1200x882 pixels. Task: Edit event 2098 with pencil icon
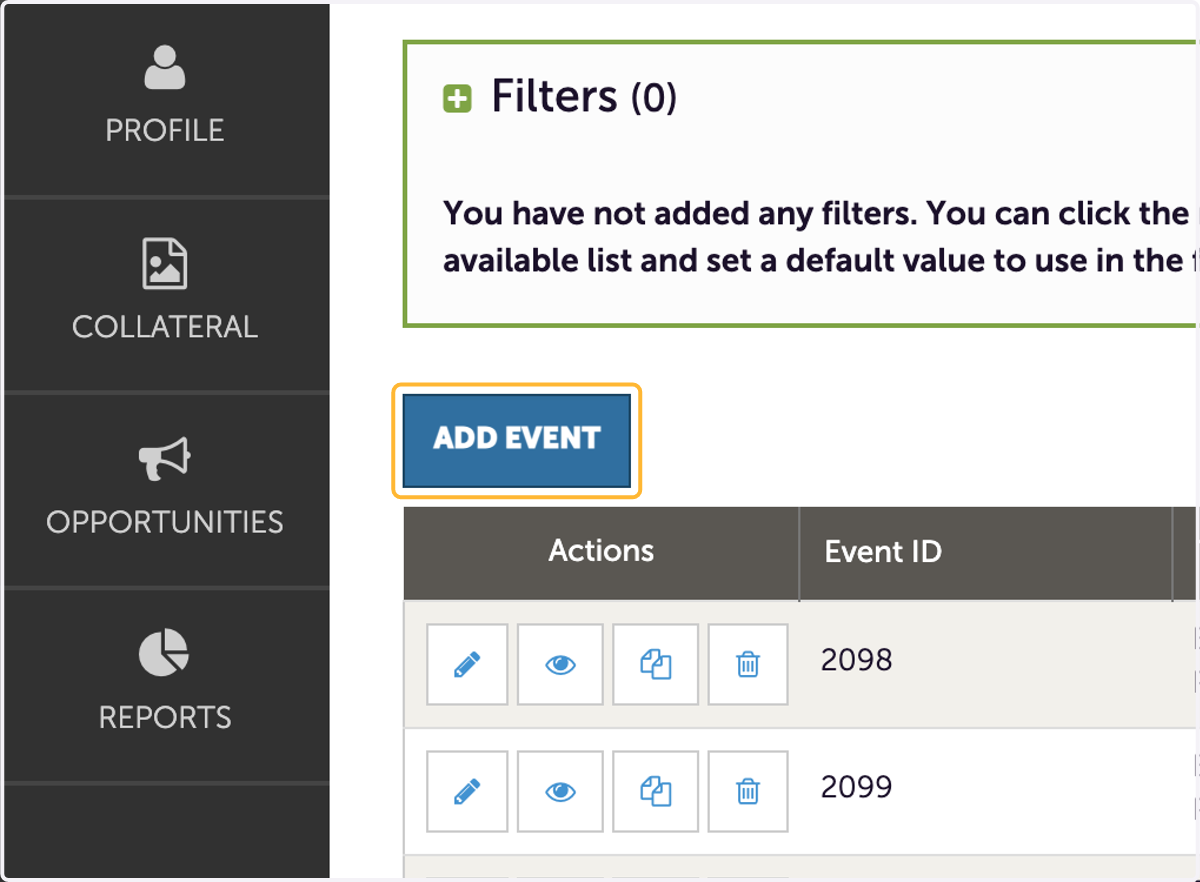(467, 665)
